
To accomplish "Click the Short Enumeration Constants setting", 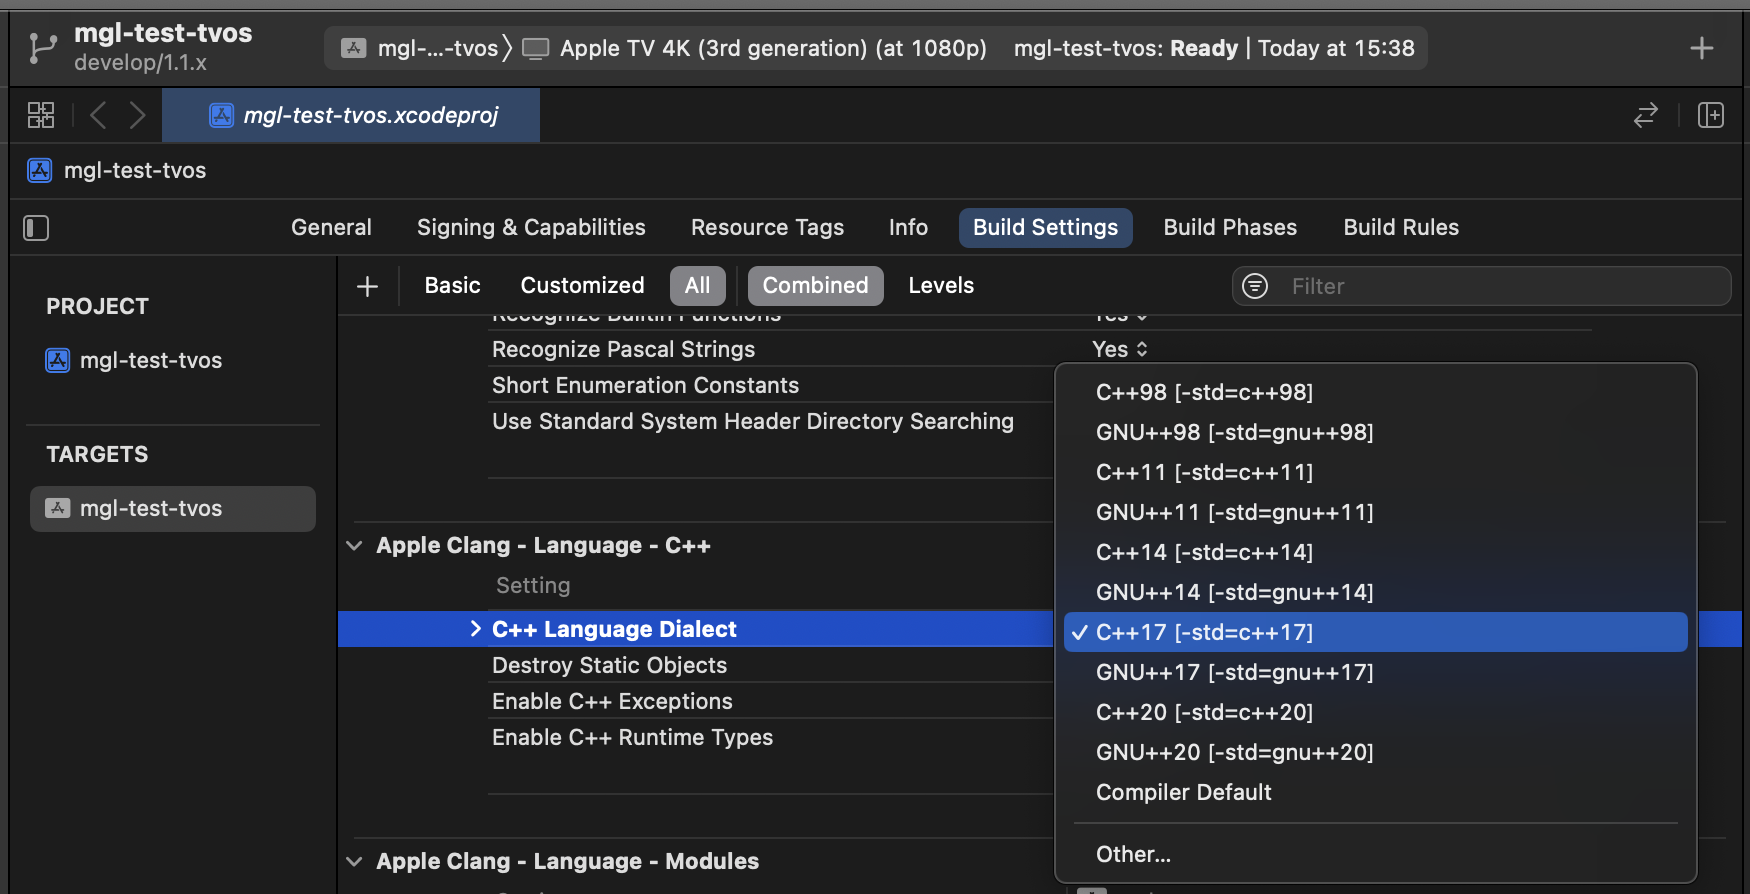I will pyautogui.click(x=645, y=386).
